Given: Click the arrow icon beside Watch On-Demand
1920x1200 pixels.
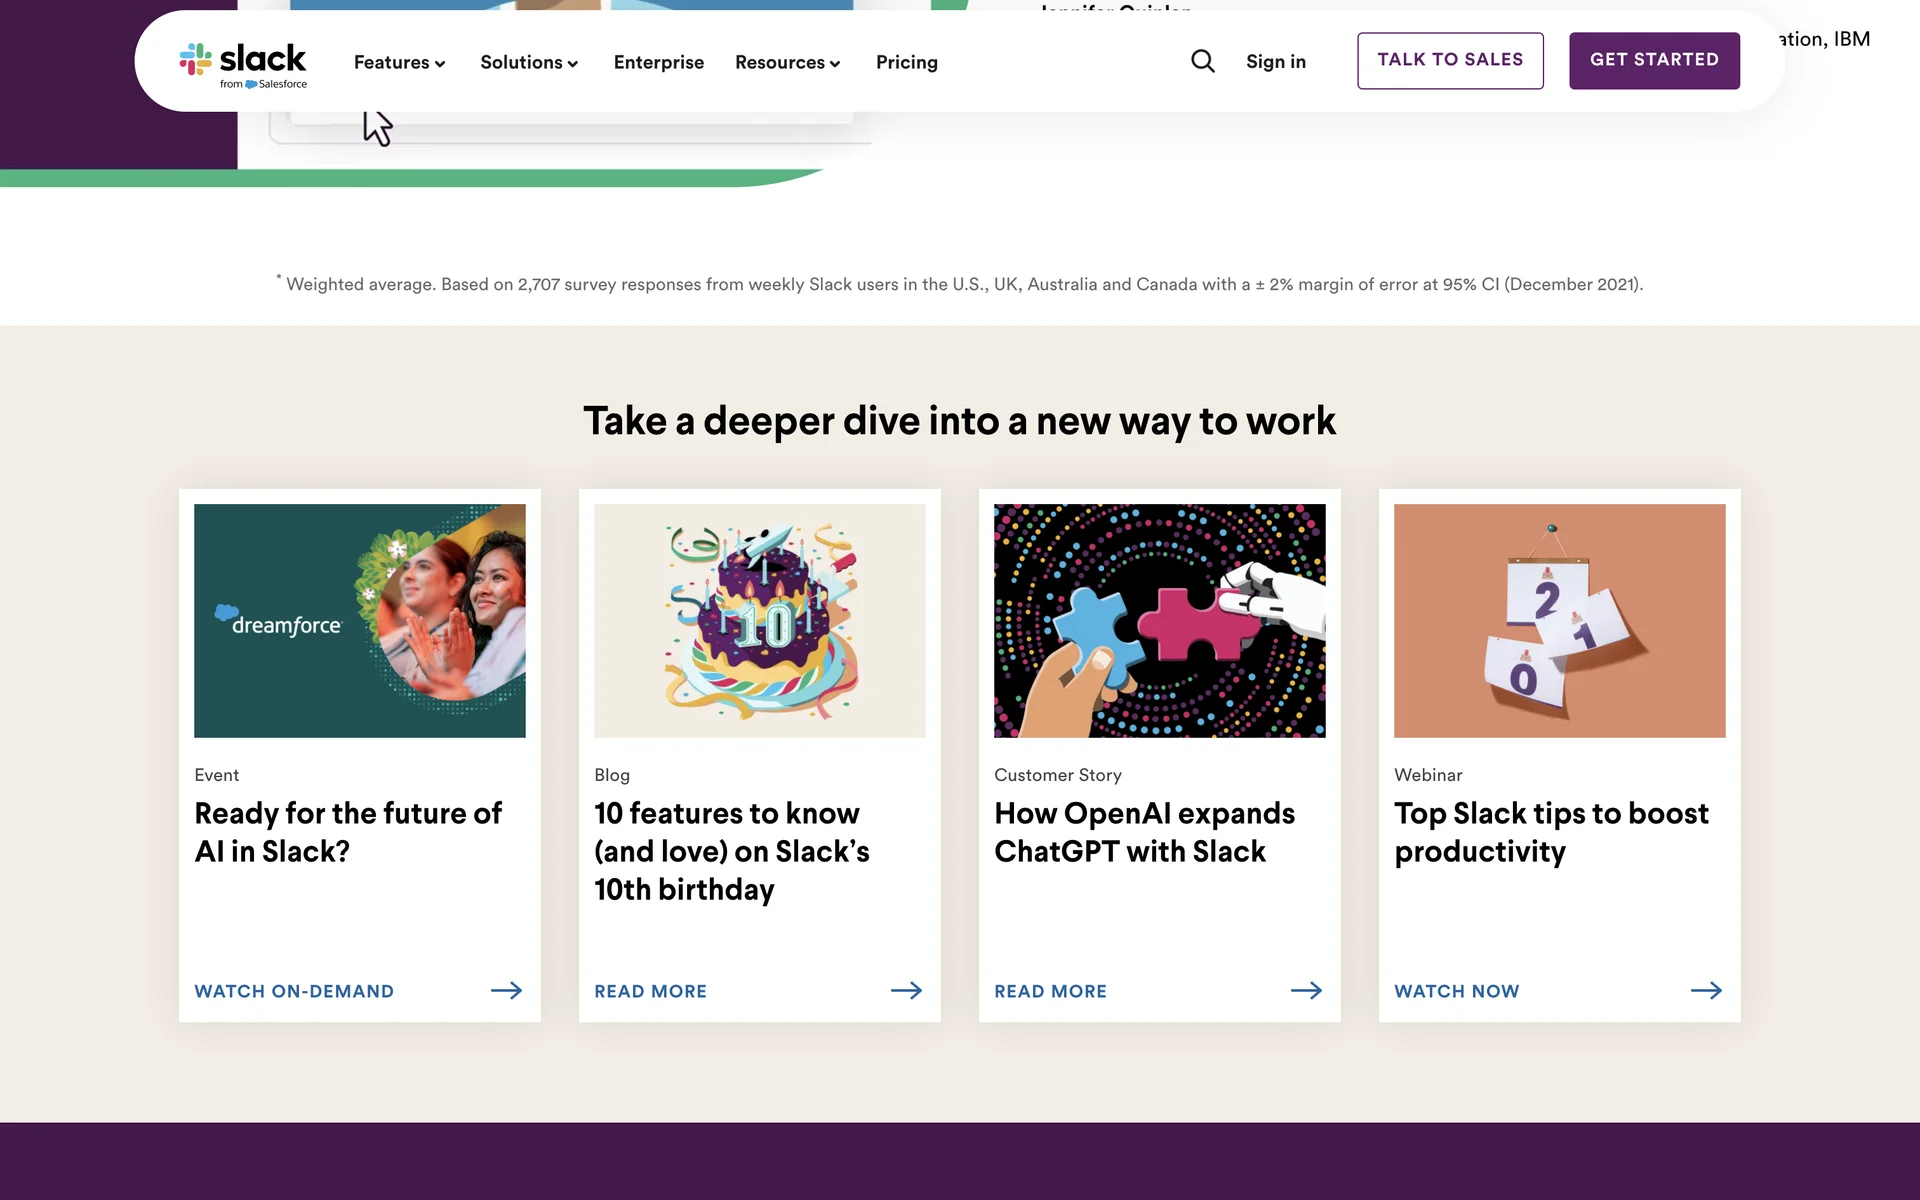Looking at the screenshot, I should 506,990.
